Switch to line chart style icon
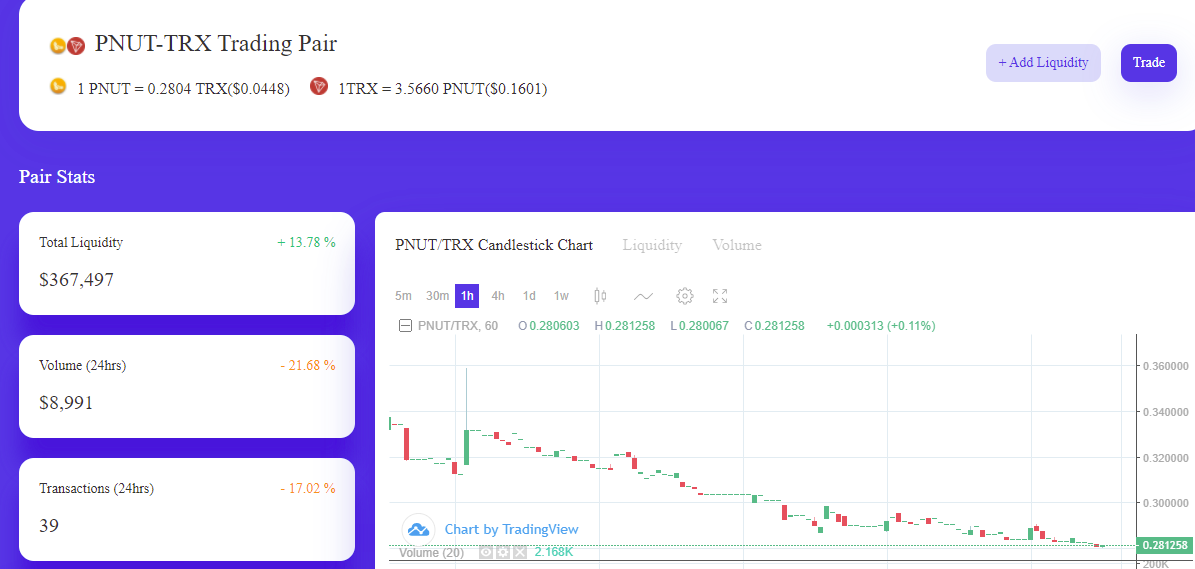The image size is (1195, 569). (643, 296)
